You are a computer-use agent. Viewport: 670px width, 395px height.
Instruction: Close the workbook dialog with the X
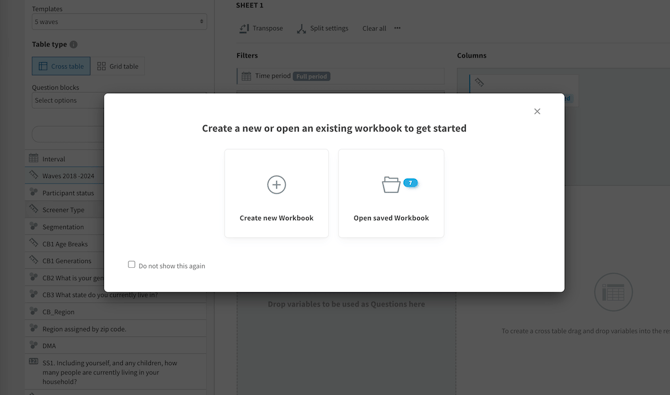537,111
